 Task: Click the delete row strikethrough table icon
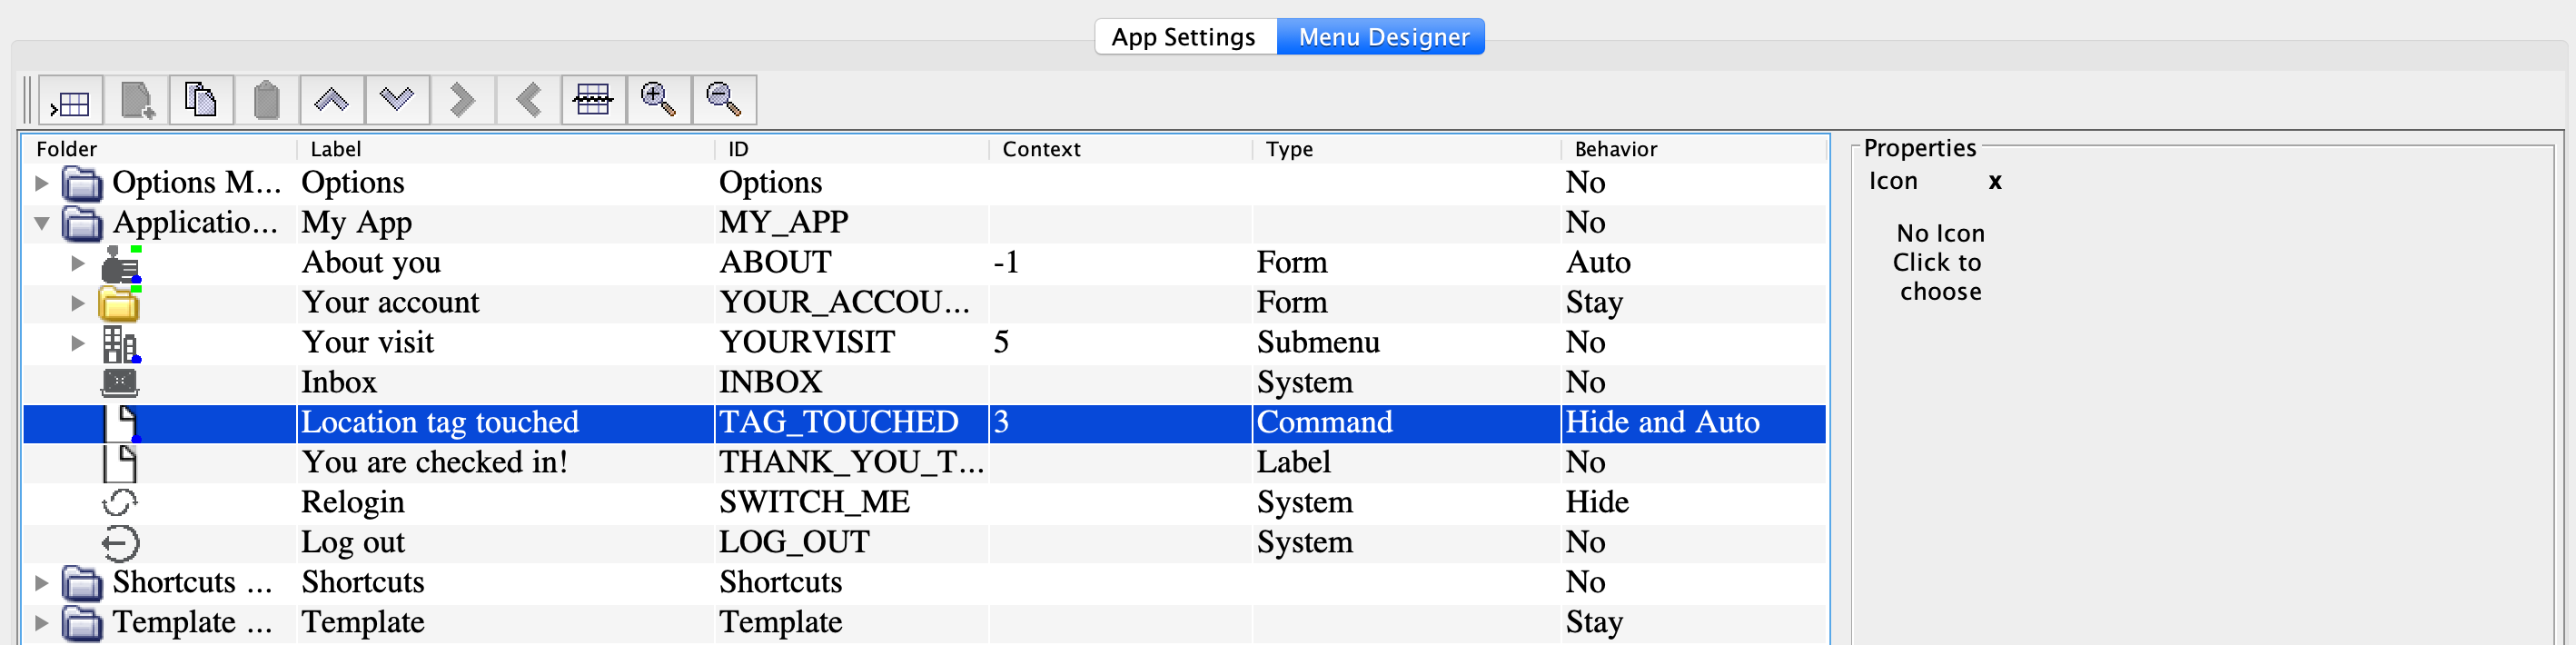(x=593, y=101)
